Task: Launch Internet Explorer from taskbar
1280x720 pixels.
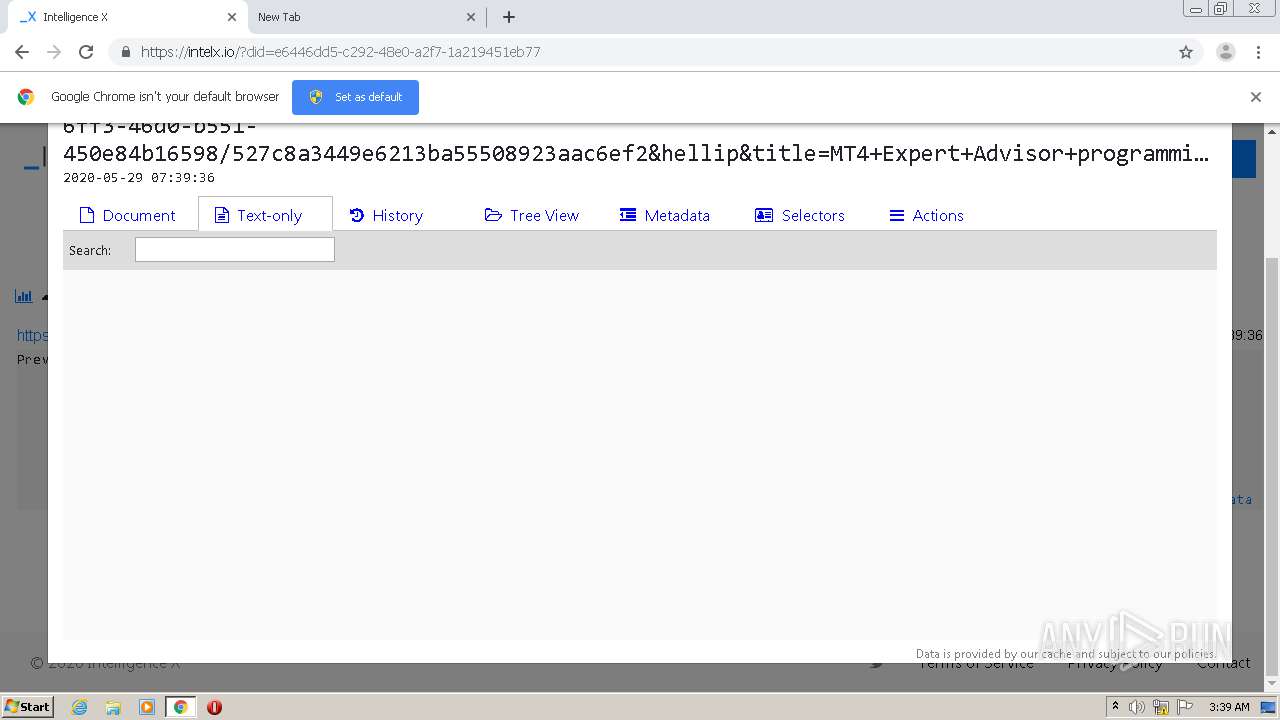Action: pos(79,707)
